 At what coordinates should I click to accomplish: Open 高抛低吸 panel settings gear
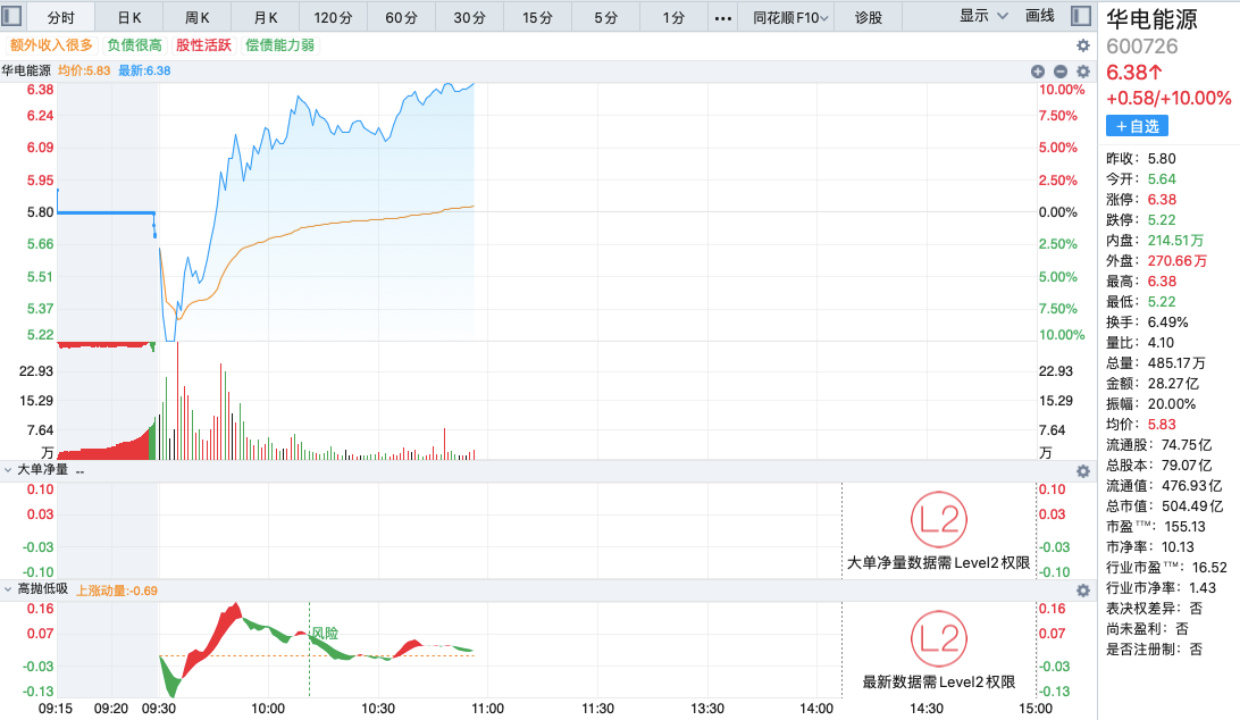[x=1083, y=590]
